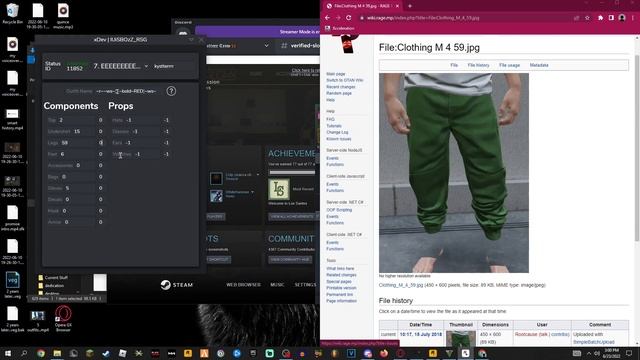Click the Steam logo at bottom

click(176, 284)
